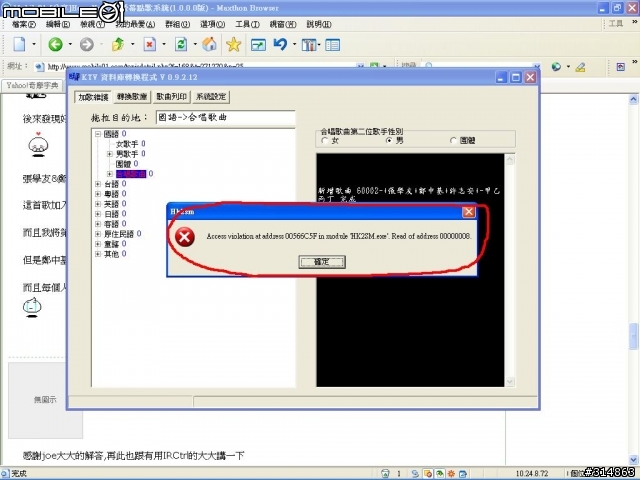
Task: Switch to the 系統設定 tab
Action: click(x=211, y=97)
